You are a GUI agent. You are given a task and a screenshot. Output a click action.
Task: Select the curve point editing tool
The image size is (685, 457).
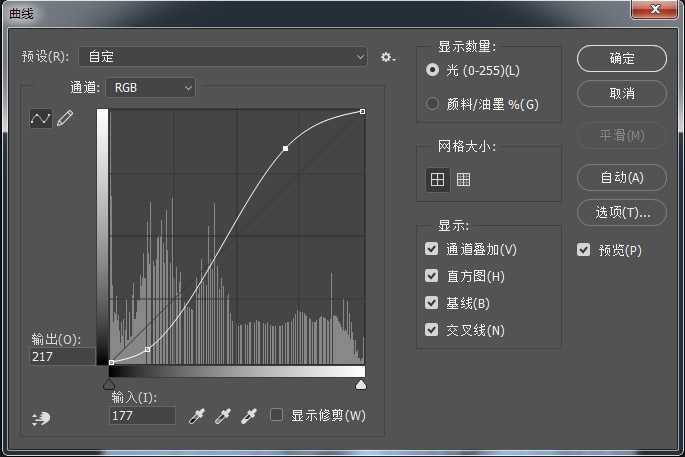41,118
